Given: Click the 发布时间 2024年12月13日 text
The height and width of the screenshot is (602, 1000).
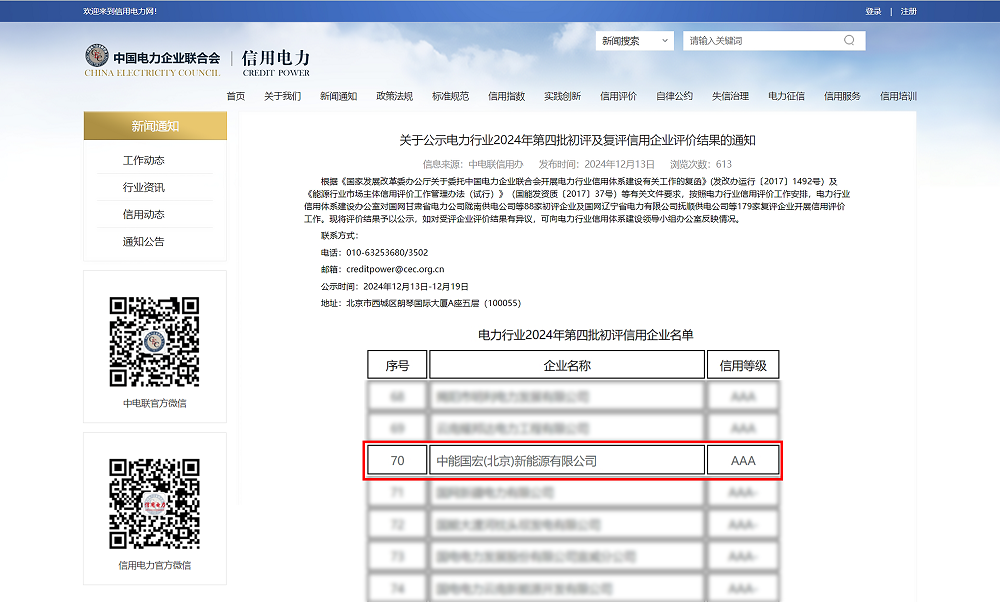Looking at the screenshot, I should (x=596, y=165).
